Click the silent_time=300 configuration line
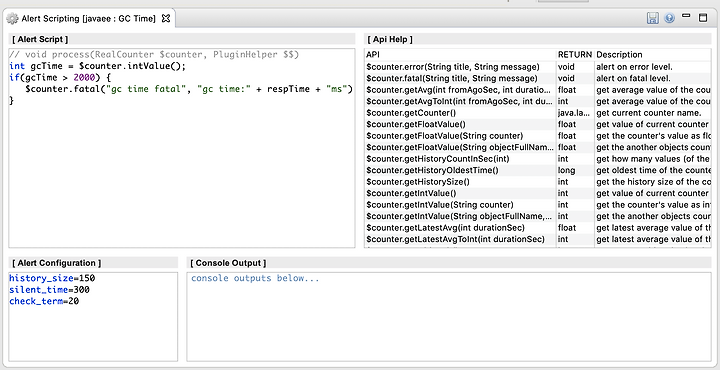Screen dimensions: 720x370 (x=49, y=290)
